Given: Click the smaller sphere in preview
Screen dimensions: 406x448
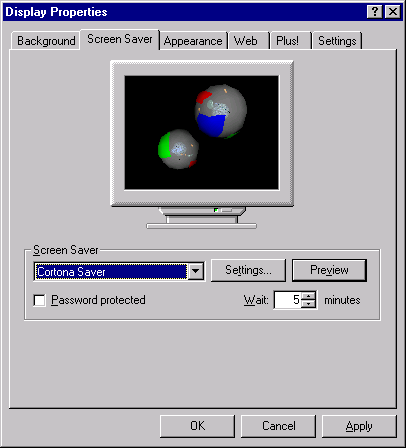Looking at the screenshot, I should [x=178, y=149].
